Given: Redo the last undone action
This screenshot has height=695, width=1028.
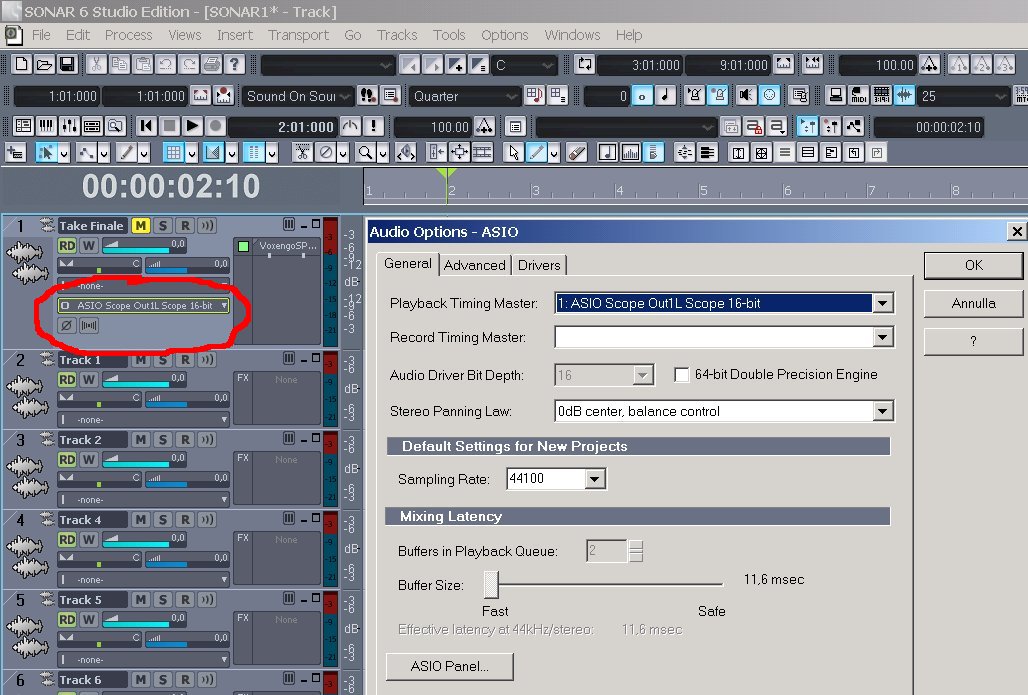Looking at the screenshot, I should 189,64.
